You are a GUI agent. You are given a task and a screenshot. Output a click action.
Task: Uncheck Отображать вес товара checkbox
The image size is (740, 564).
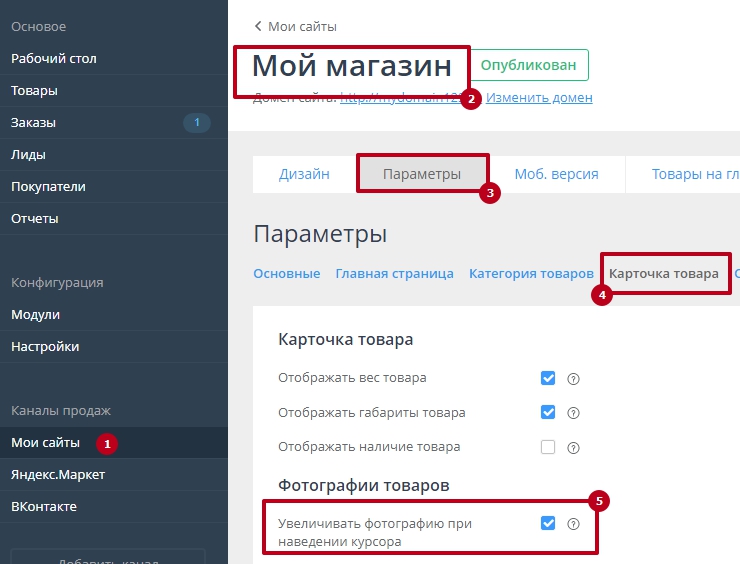click(x=548, y=378)
